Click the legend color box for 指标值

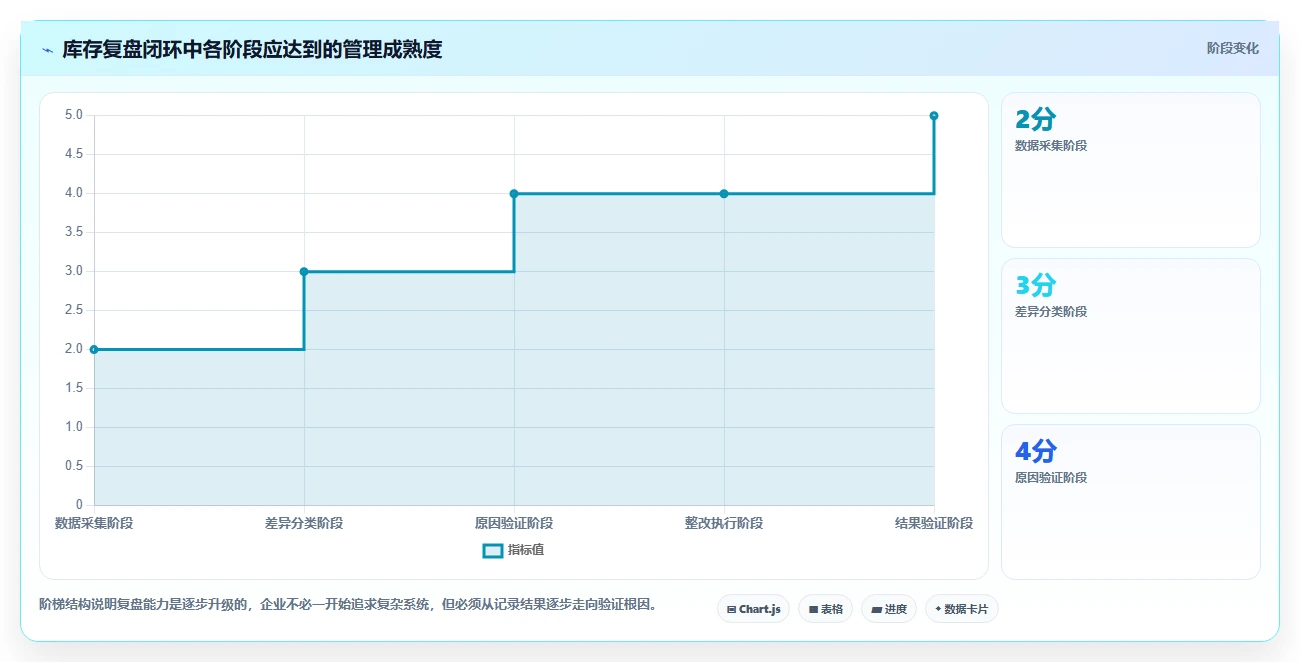click(x=493, y=550)
